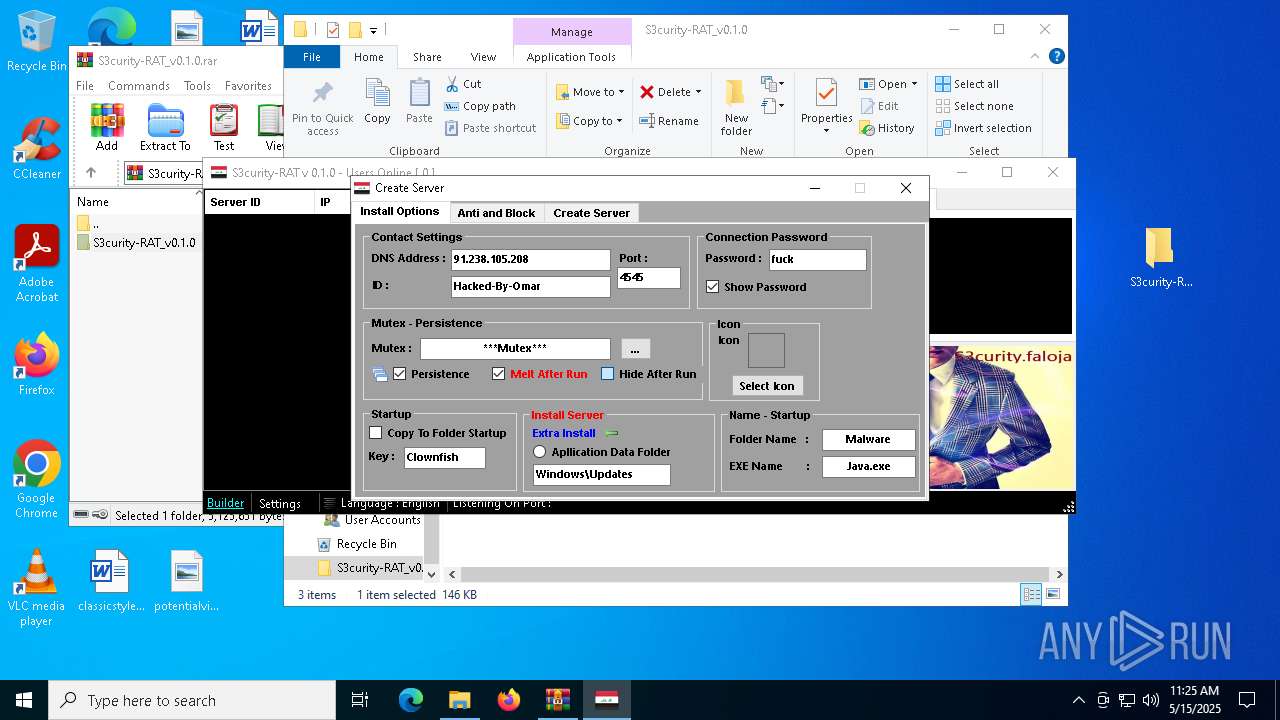
Task: Select the S3curity-RAT_v0.1.0 folder in WinRAR
Action: coord(136,242)
